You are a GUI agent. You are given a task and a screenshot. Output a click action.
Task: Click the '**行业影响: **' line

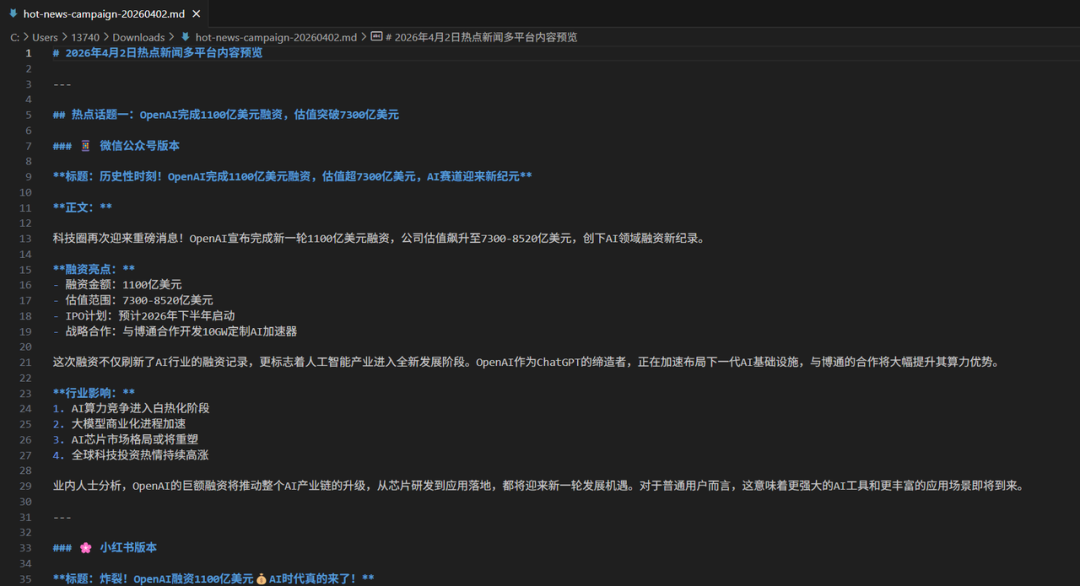[x=94, y=393]
